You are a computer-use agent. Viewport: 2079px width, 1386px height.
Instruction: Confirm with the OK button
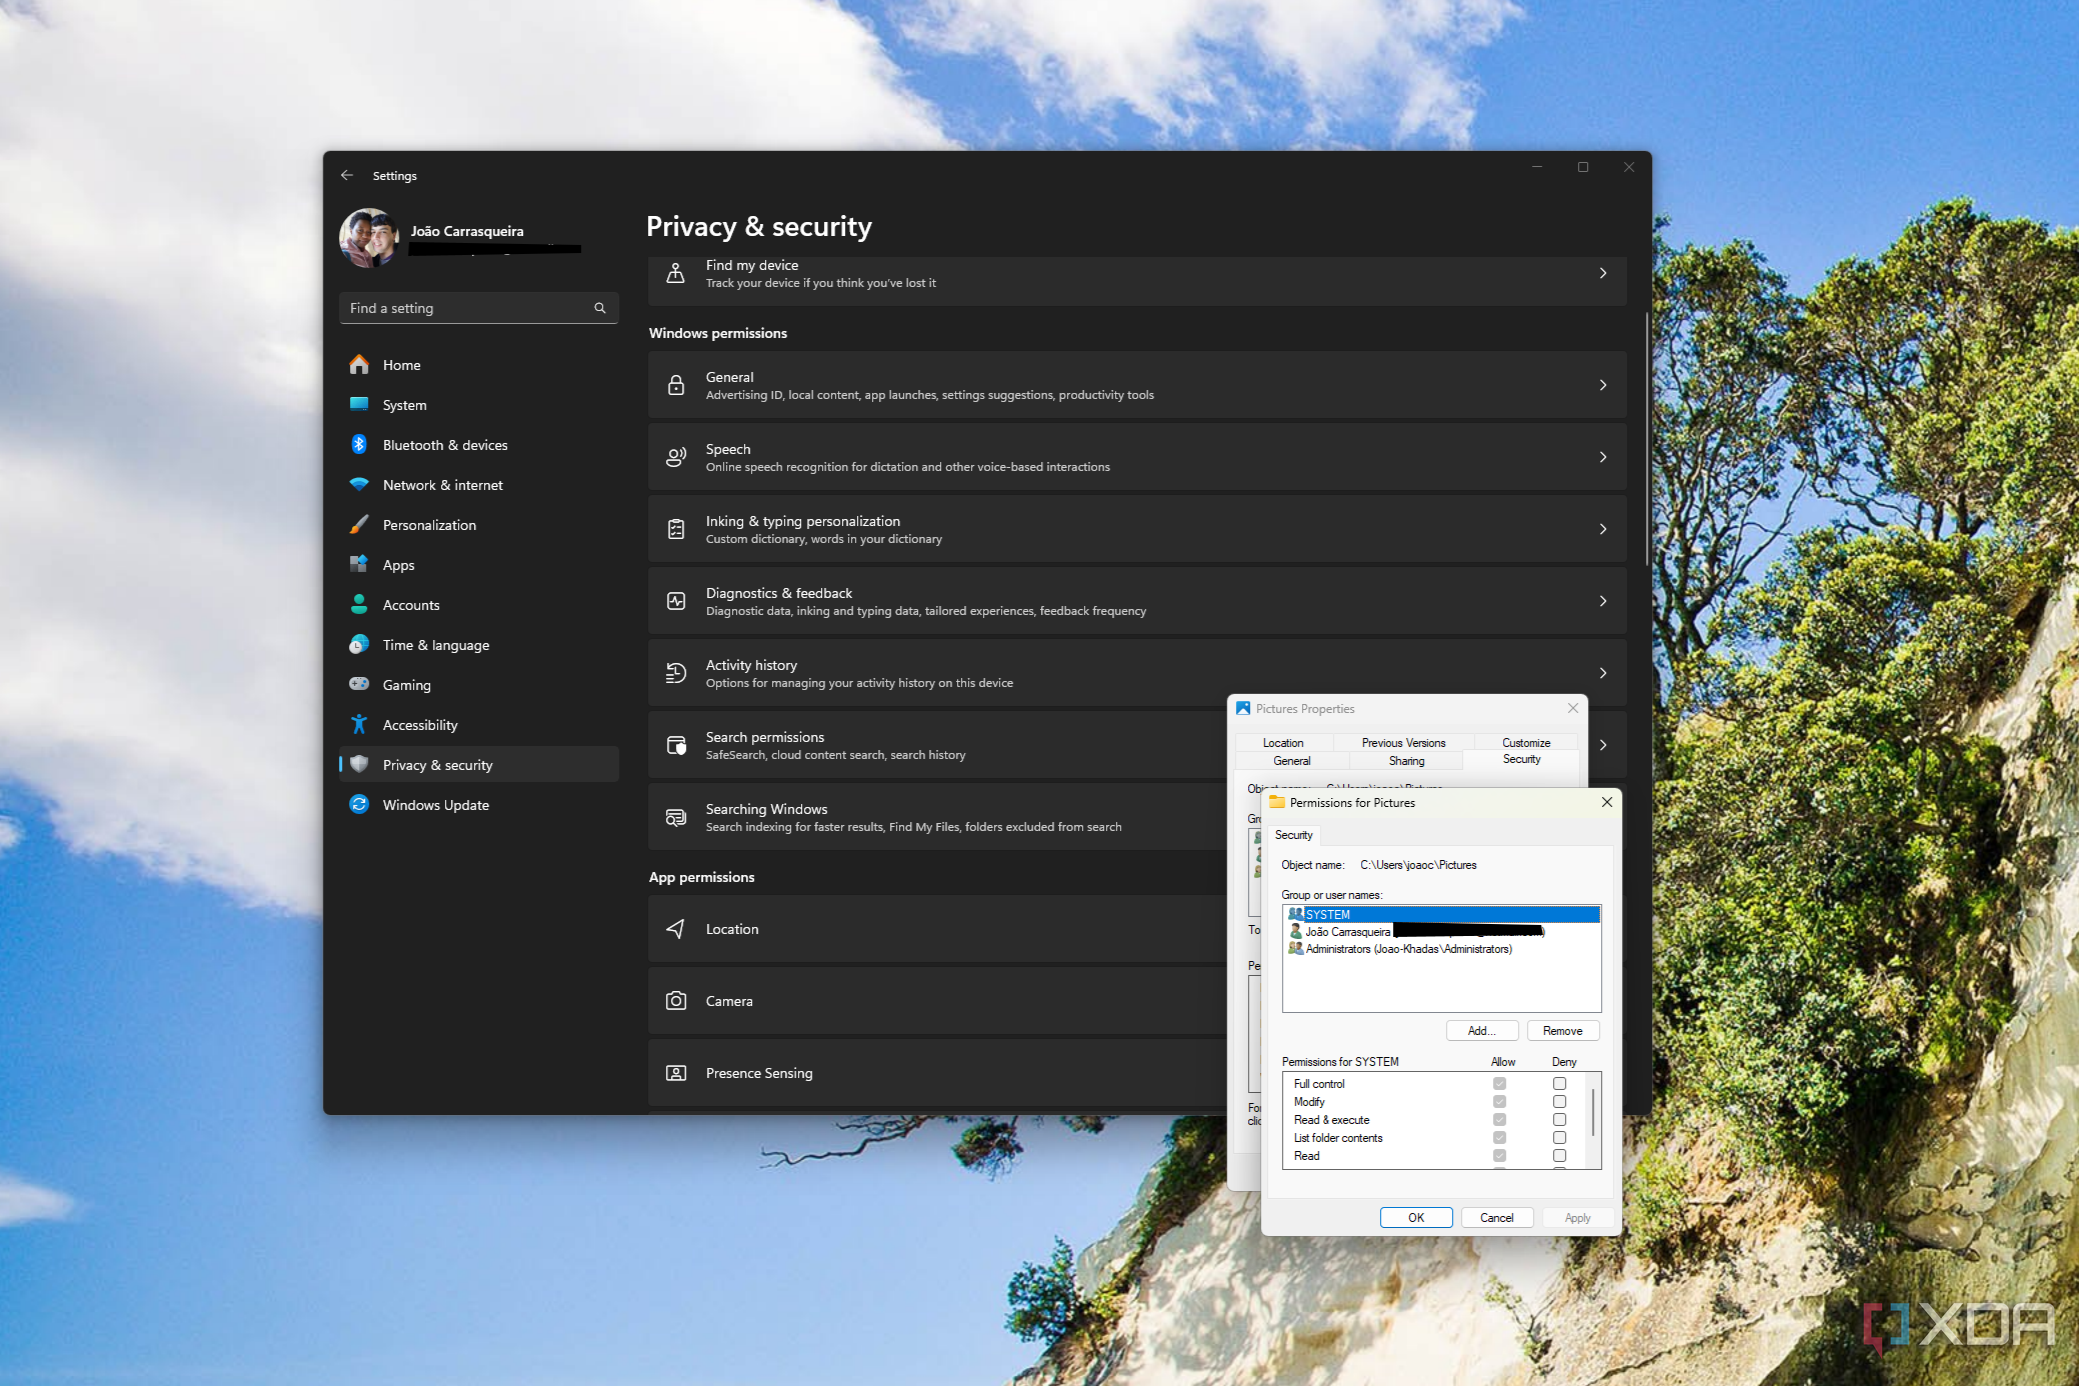(x=1416, y=1218)
